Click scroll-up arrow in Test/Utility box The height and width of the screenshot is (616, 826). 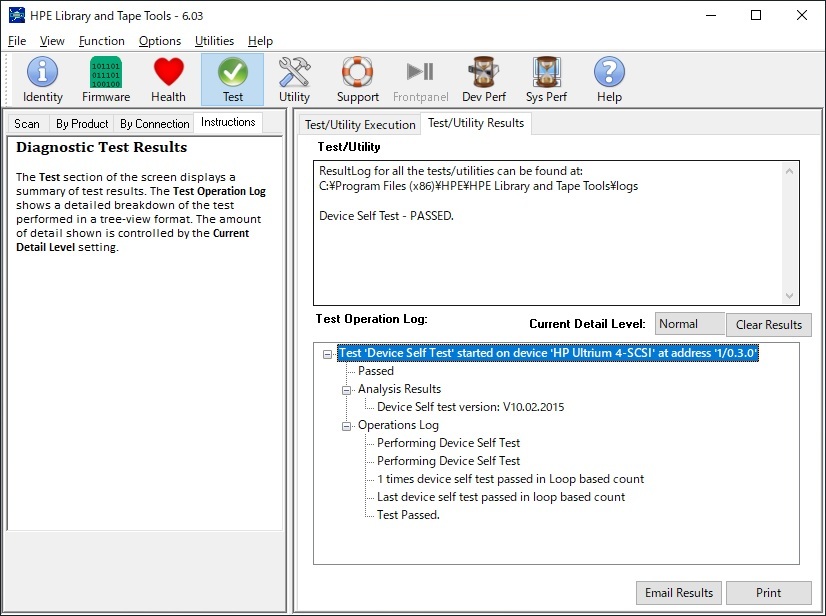pyautogui.click(x=789, y=171)
